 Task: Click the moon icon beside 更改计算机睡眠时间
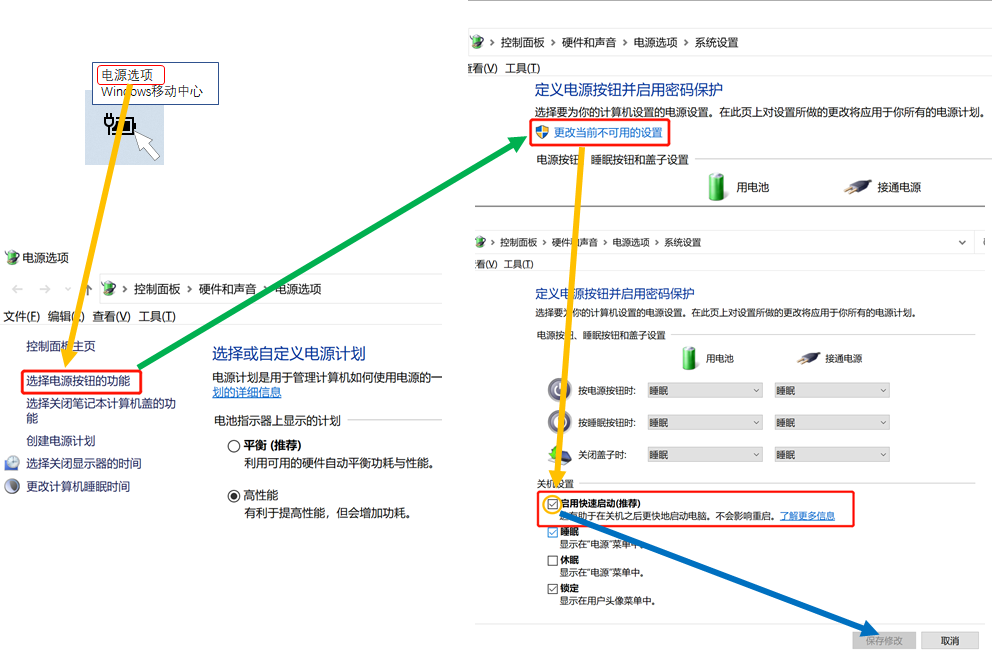(12, 486)
